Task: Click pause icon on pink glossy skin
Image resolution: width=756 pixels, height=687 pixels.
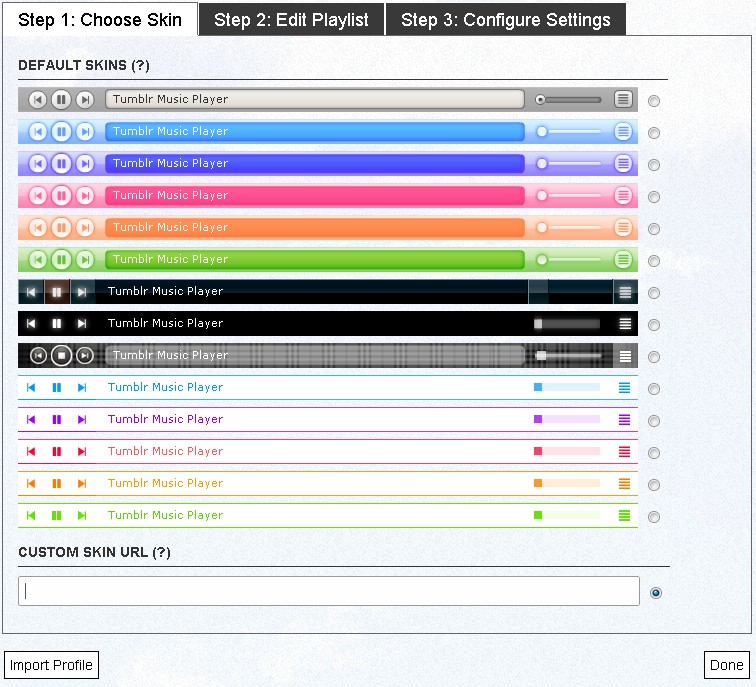Action: click(x=61, y=196)
